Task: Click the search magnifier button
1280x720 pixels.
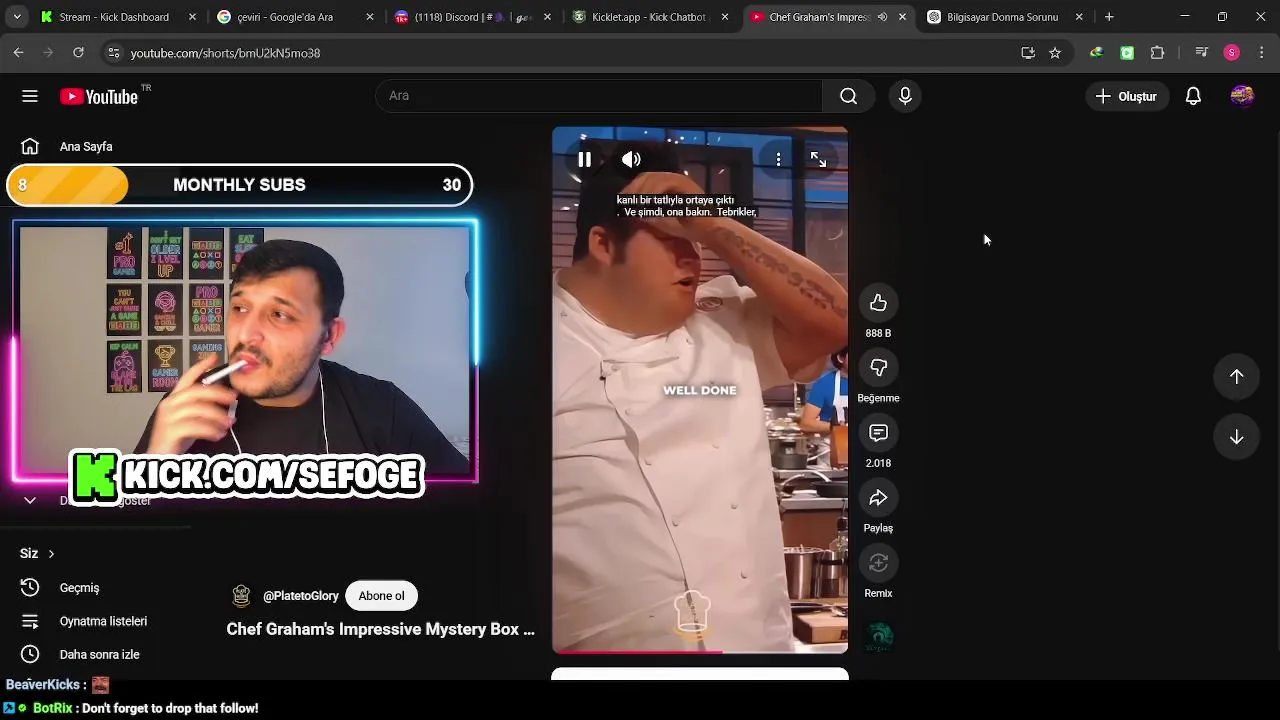Action: (848, 96)
